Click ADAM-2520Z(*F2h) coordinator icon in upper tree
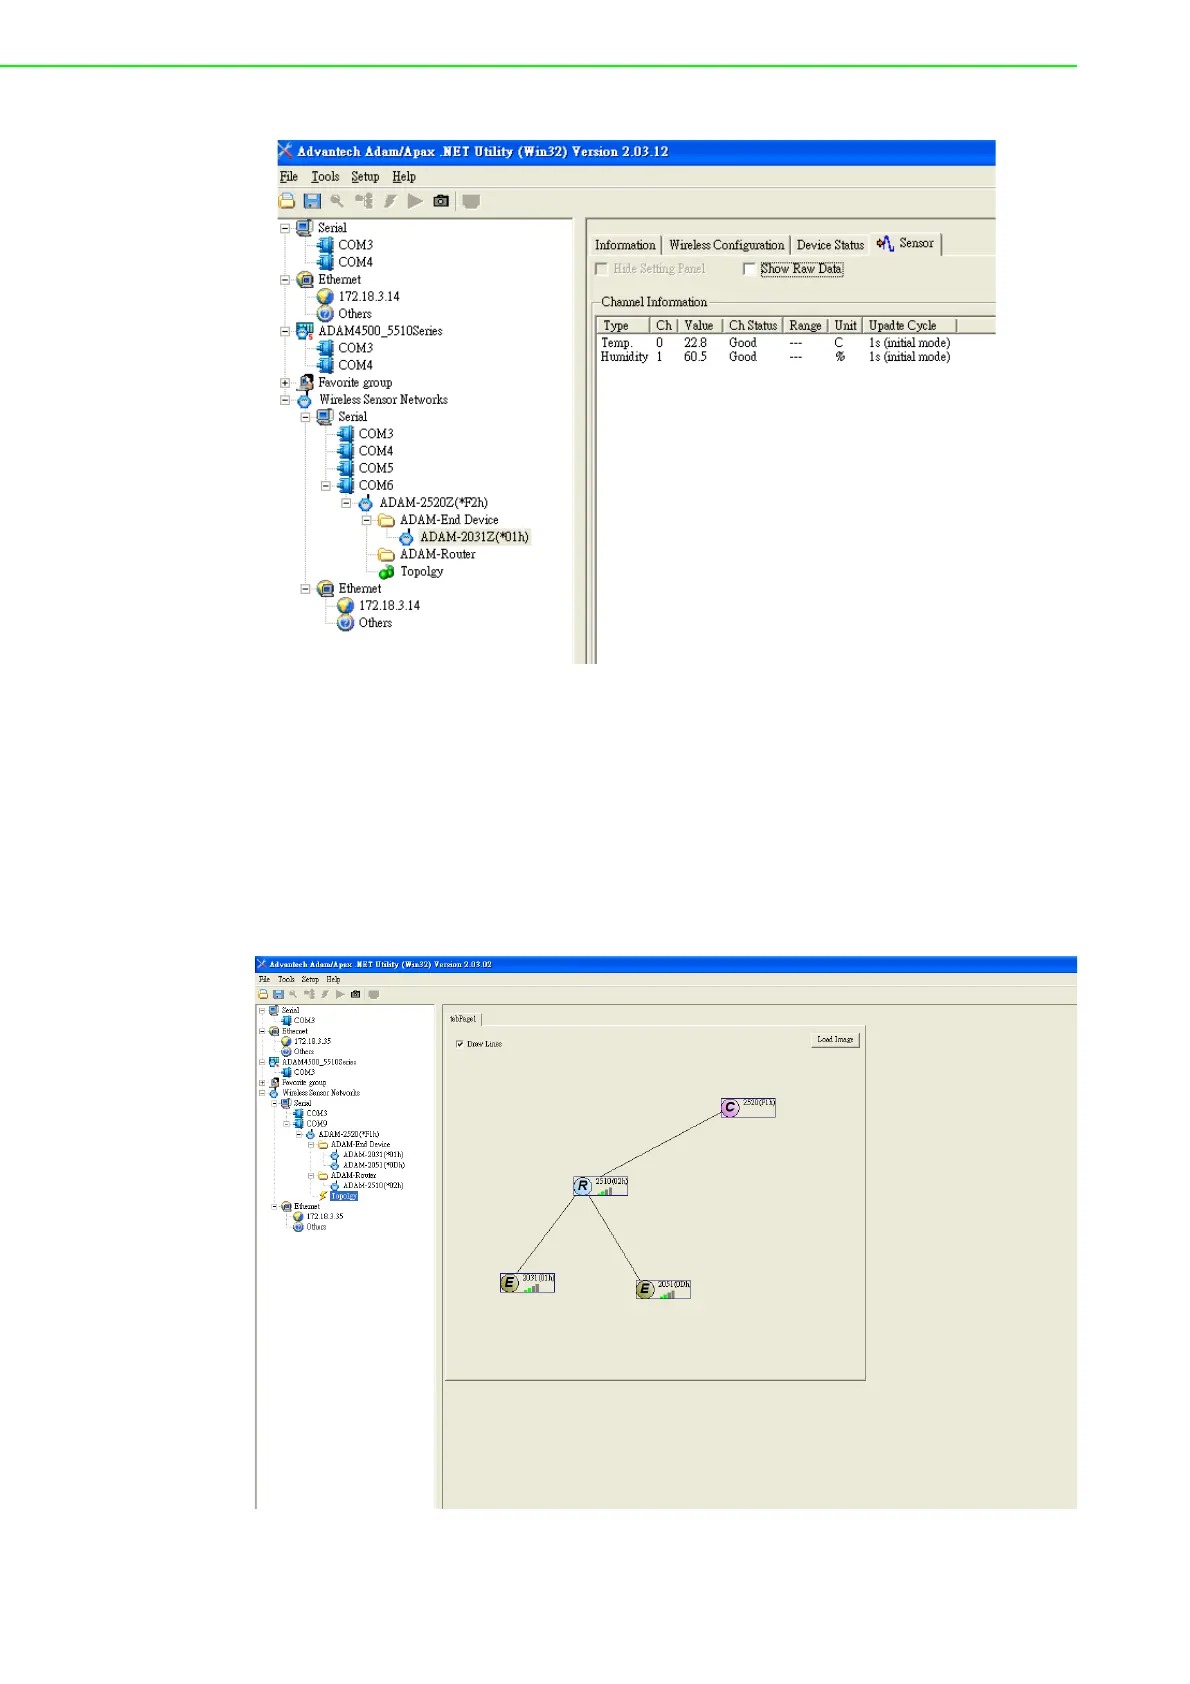Image resolution: width=1190 pixels, height=1684 pixels. point(366,503)
